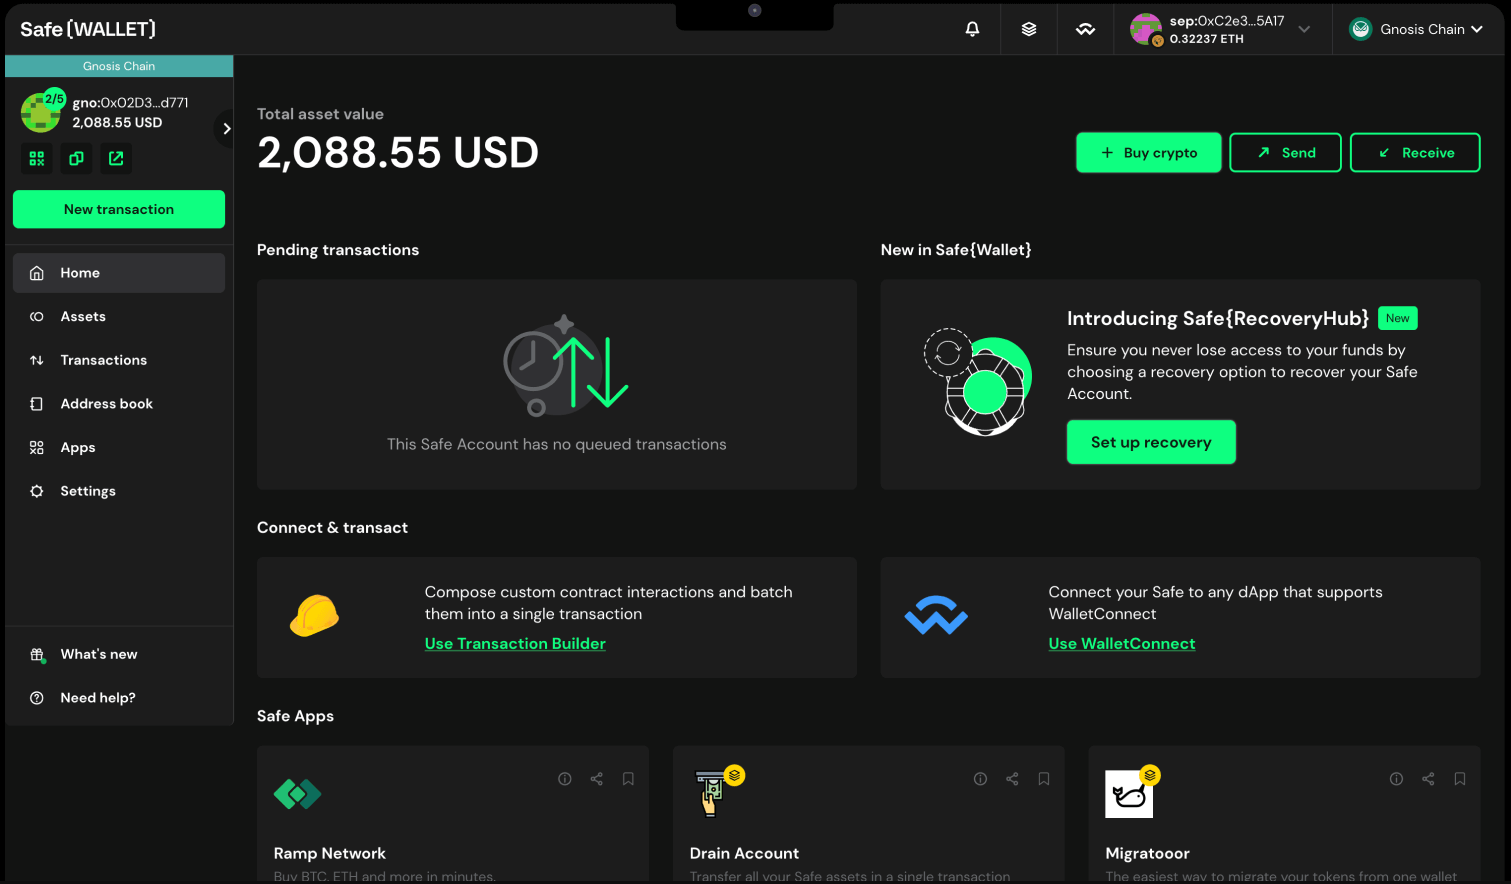The height and width of the screenshot is (884, 1511).
Task: Show the Safe address QR code
Action: click(x=37, y=158)
